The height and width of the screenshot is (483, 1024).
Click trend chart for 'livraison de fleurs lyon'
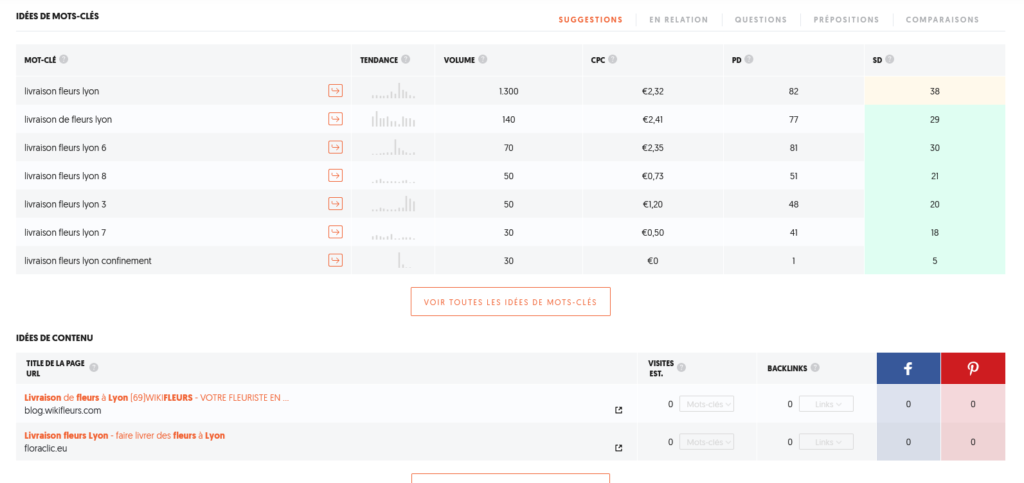point(393,119)
